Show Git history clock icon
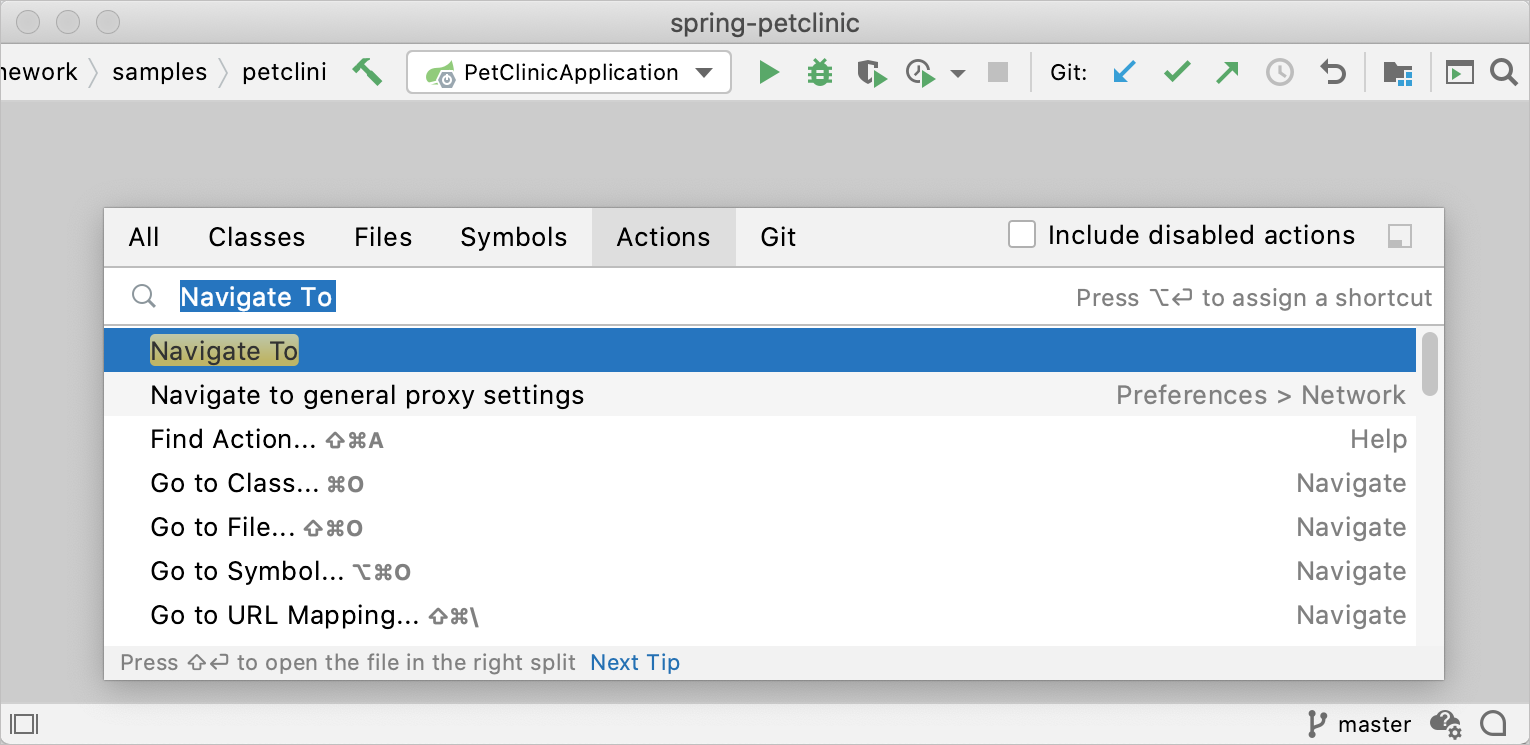This screenshot has height=745, width=1530. 1280,72
